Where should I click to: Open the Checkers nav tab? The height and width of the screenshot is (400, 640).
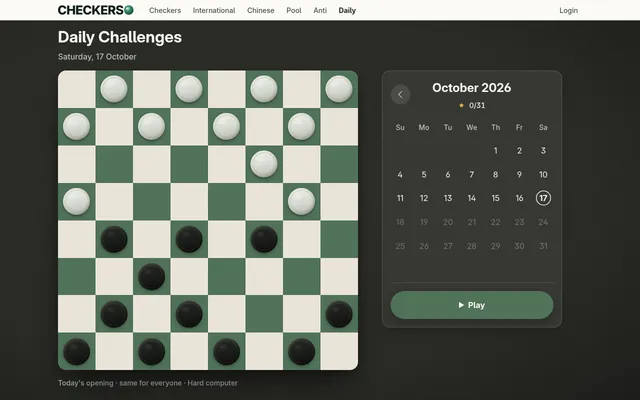[x=165, y=11]
